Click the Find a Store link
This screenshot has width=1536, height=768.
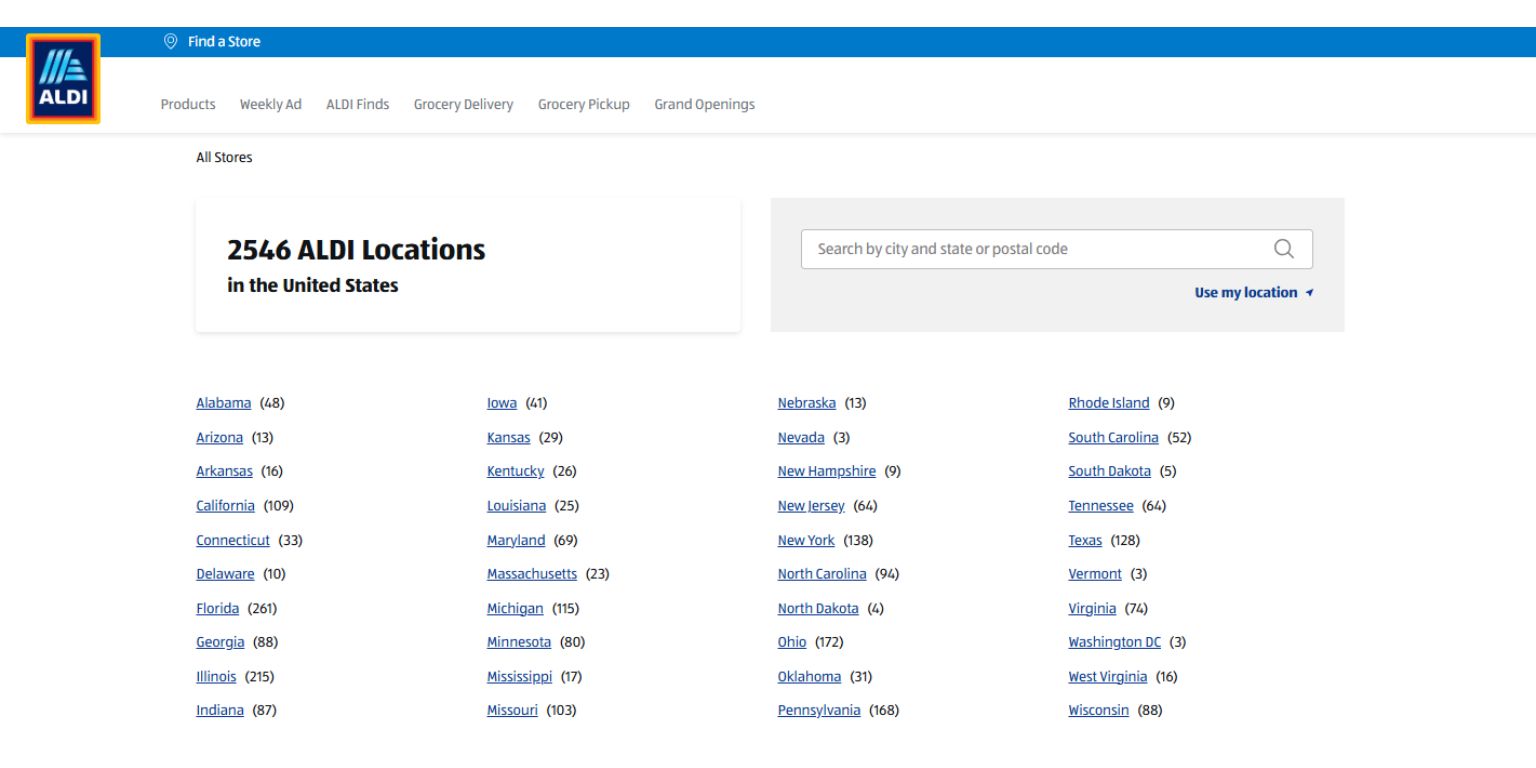tap(224, 42)
